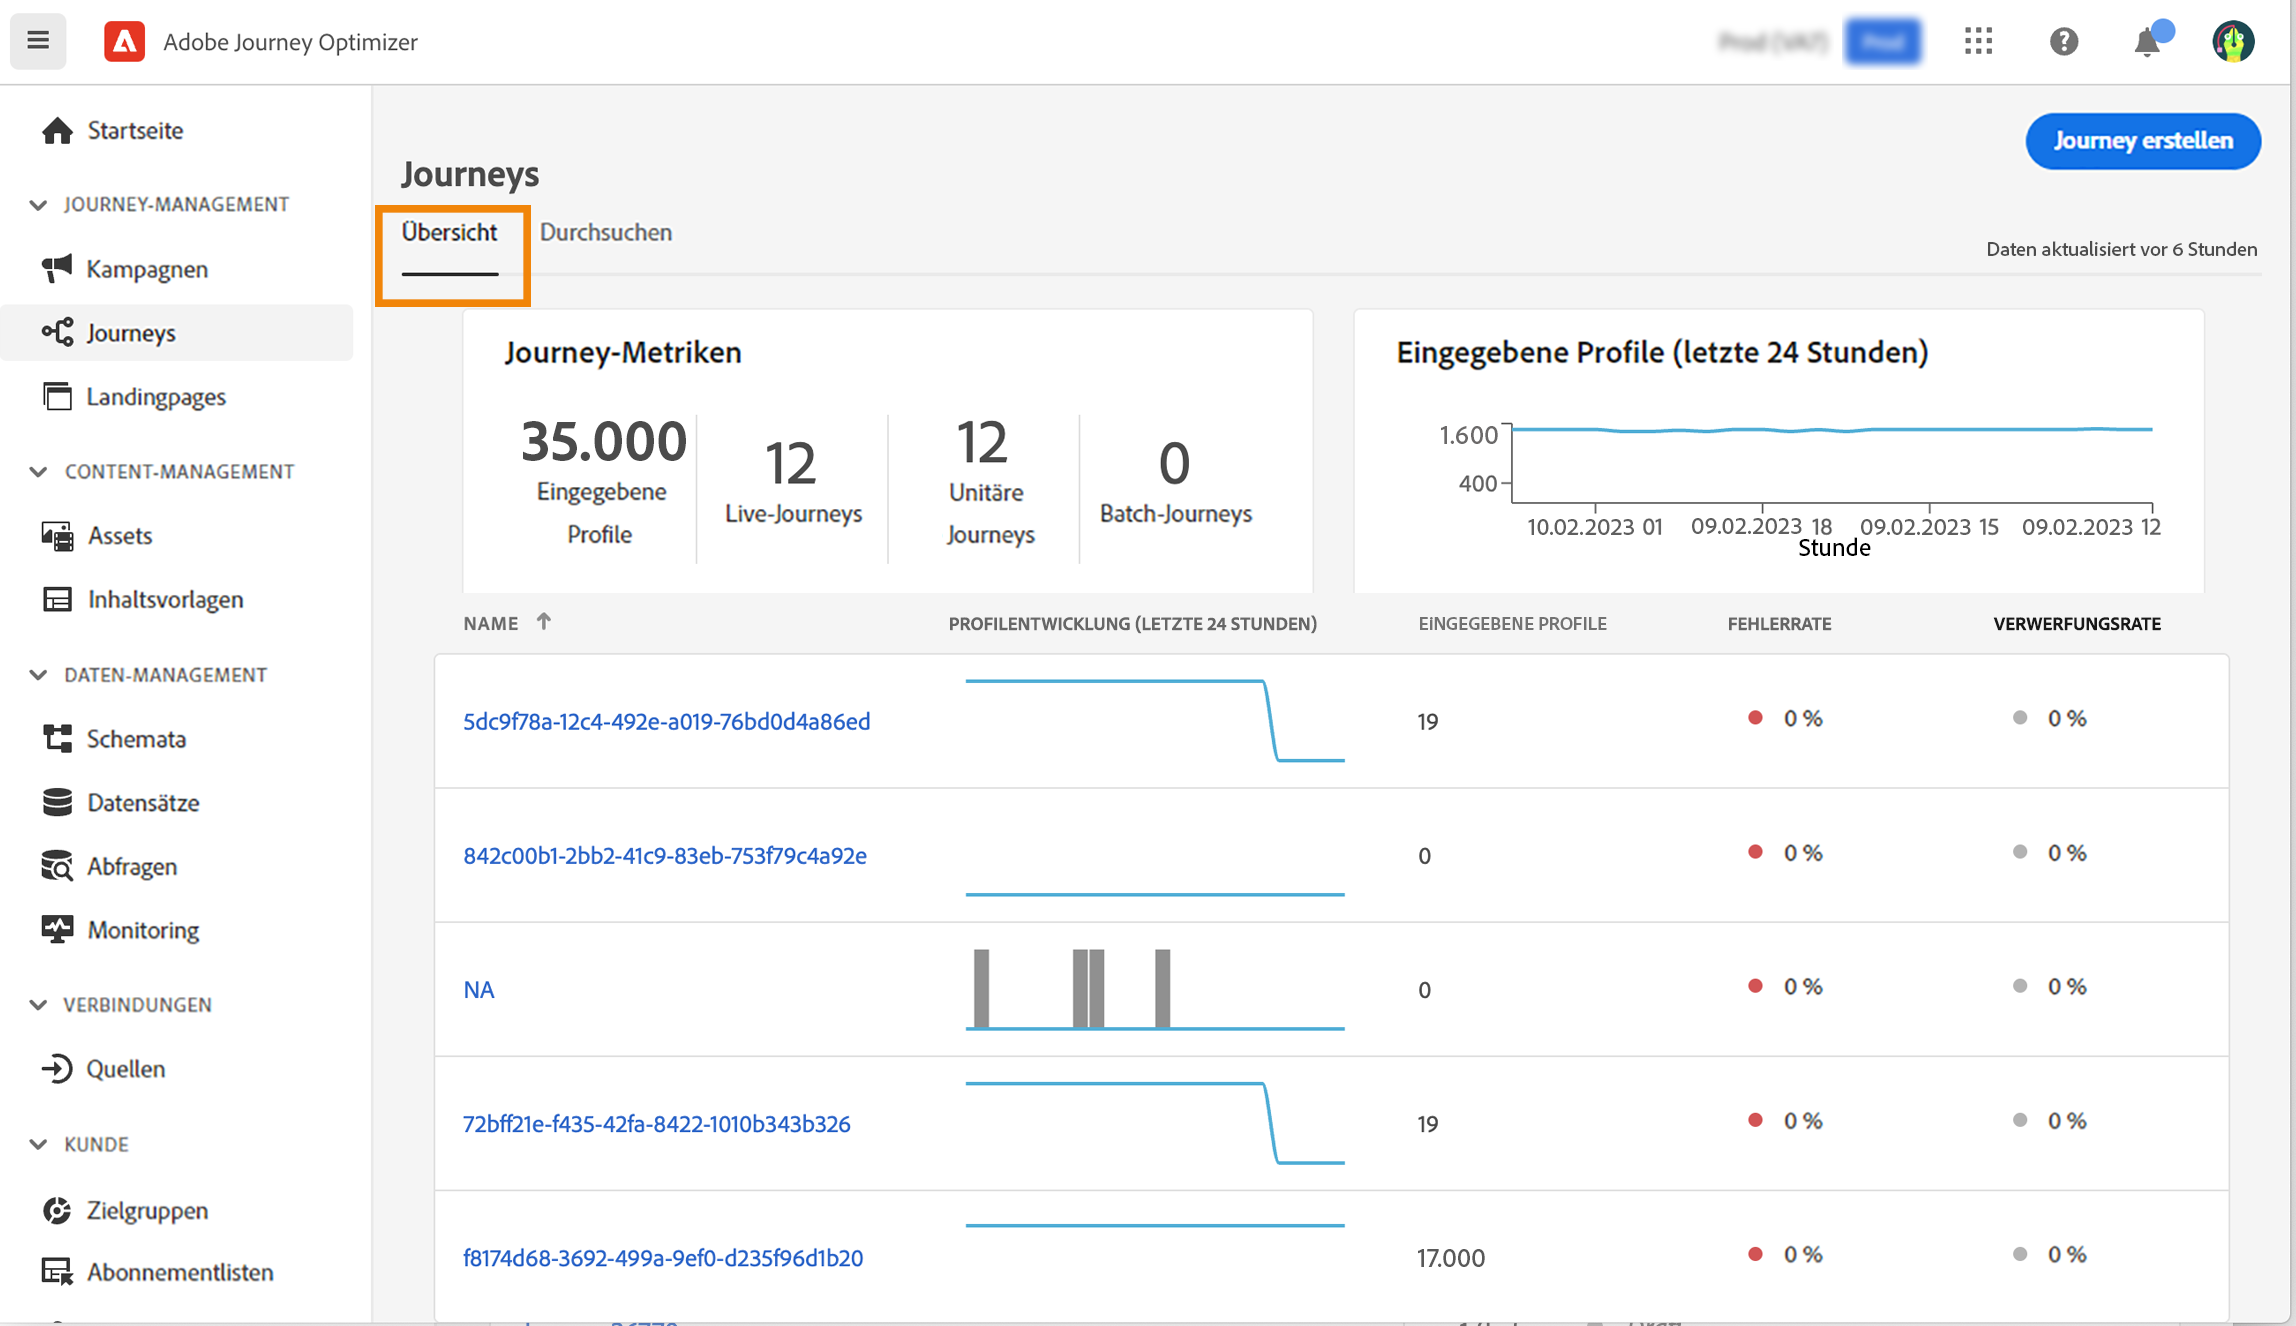The height and width of the screenshot is (1326, 2296).
Task: Open Monitoring in the sidebar
Action: (142, 930)
